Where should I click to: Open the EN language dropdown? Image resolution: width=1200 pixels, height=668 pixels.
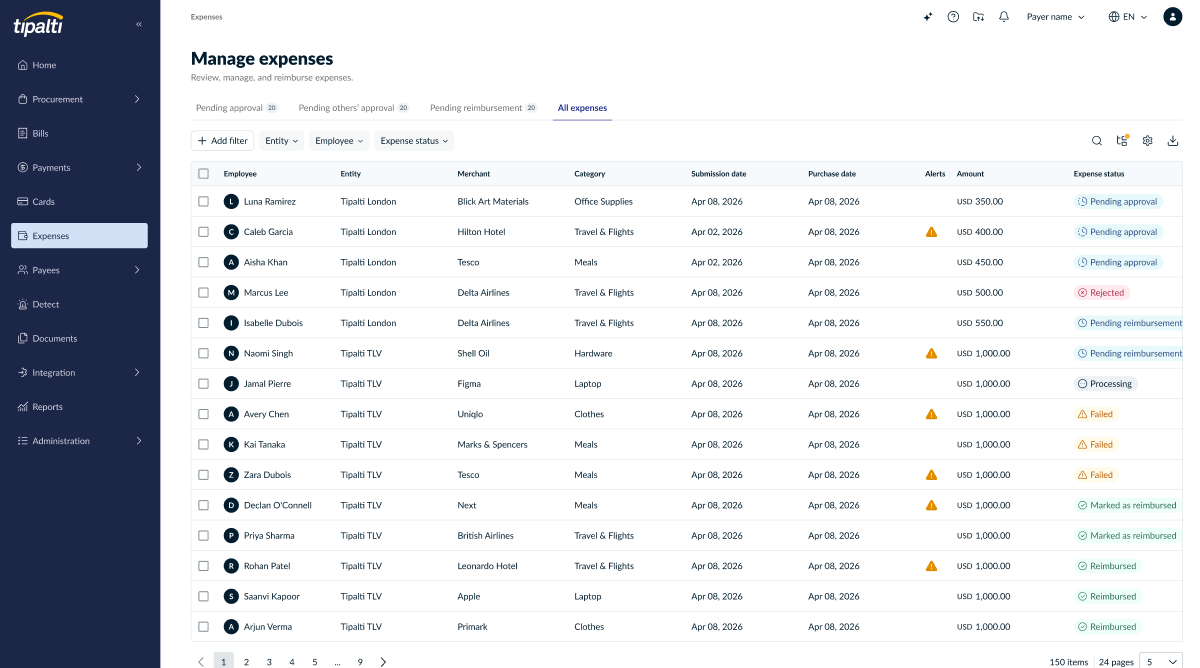click(1128, 17)
